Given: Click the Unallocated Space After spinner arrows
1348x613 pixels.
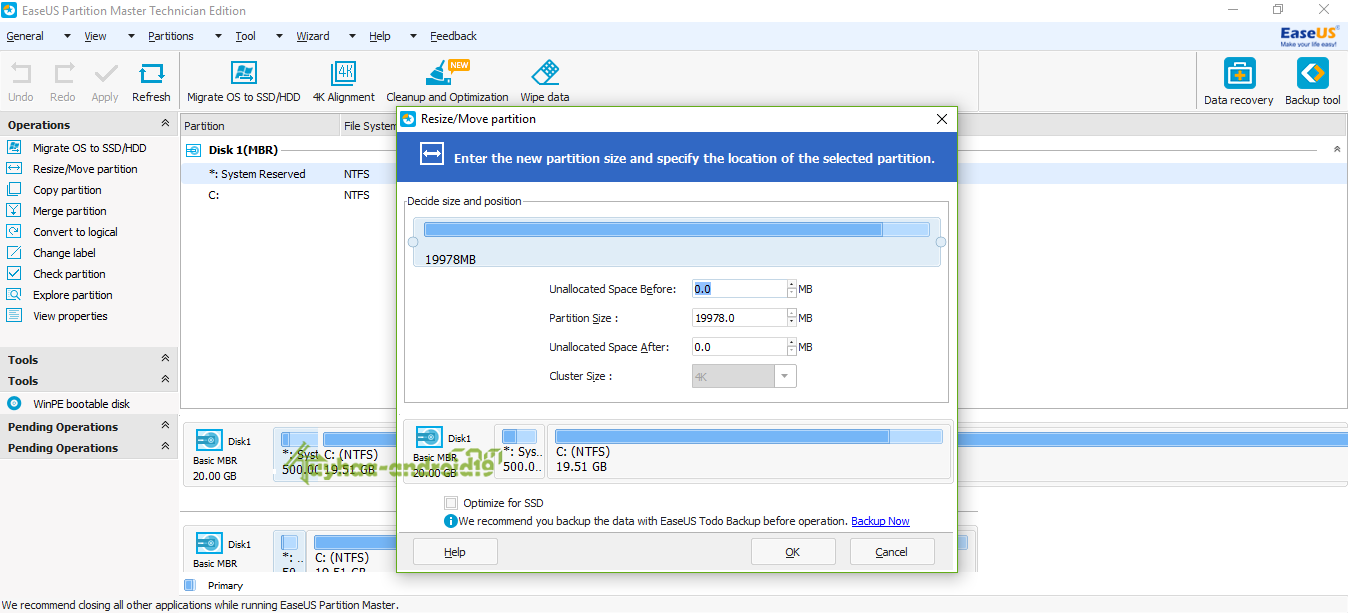Looking at the screenshot, I should point(792,347).
